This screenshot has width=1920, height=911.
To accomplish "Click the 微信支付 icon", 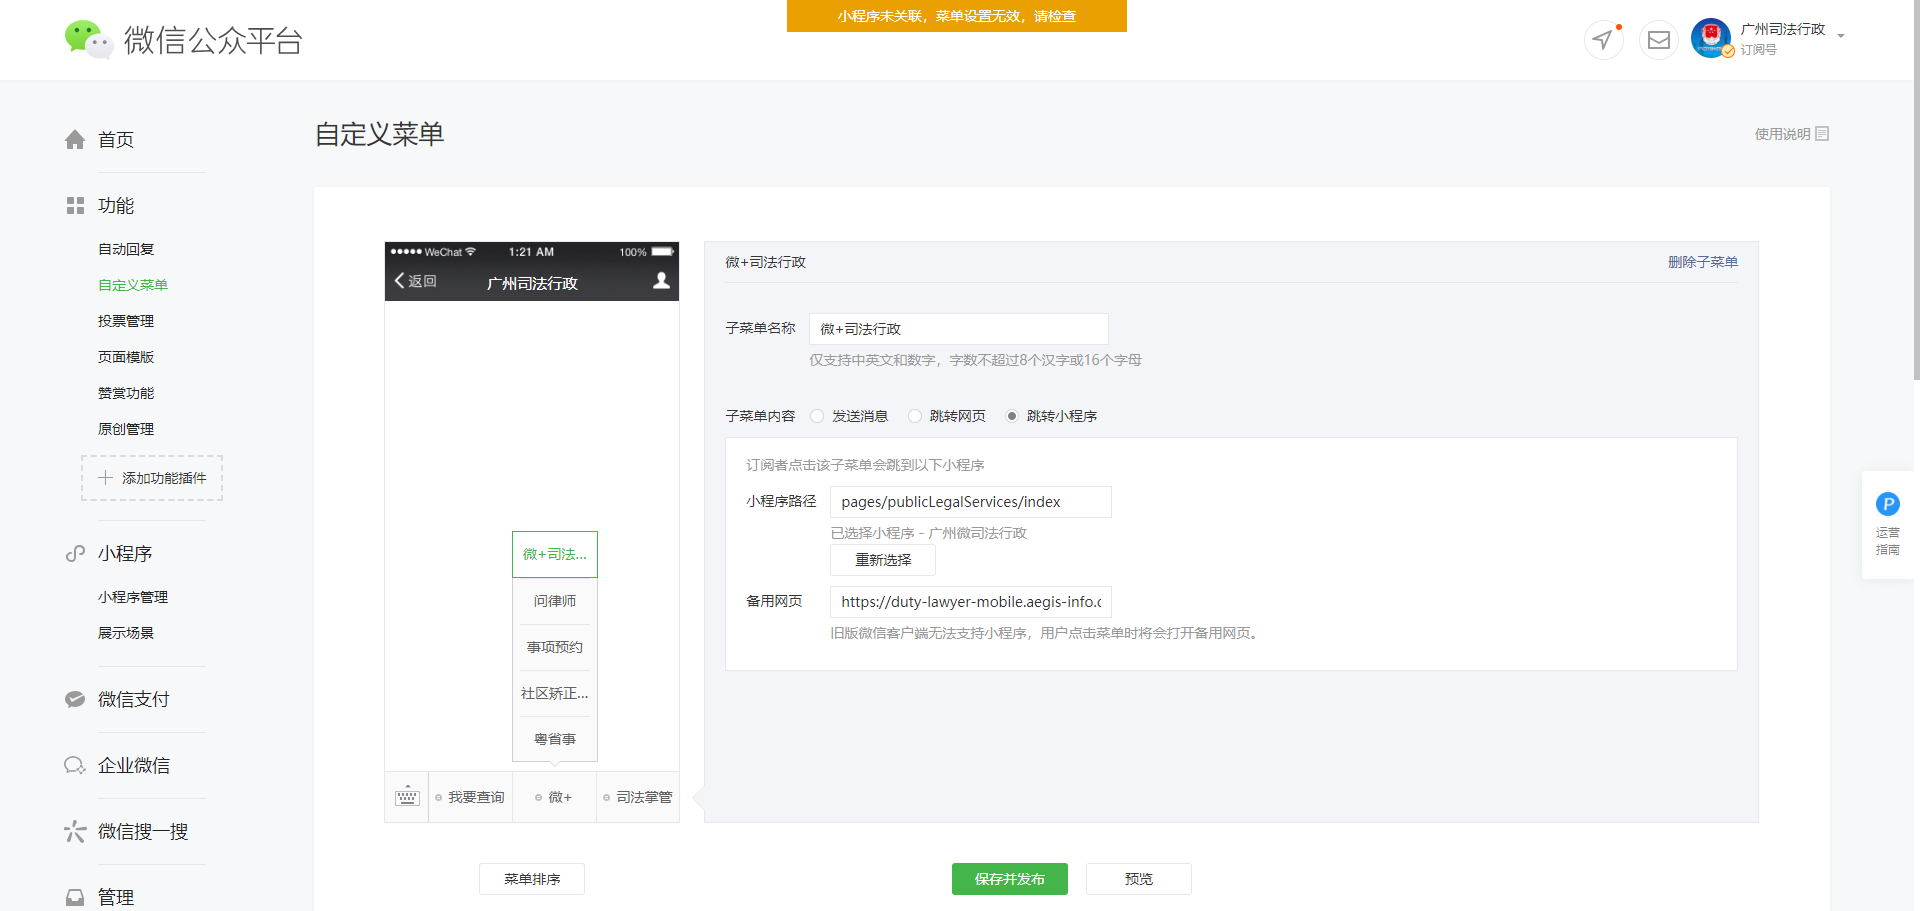I will [75, 700].
